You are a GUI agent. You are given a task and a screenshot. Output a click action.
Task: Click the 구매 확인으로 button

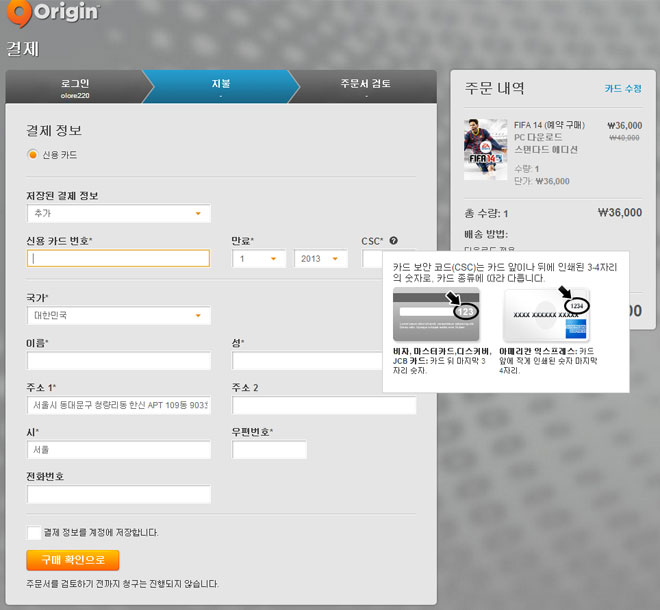[x=73, y=560]
